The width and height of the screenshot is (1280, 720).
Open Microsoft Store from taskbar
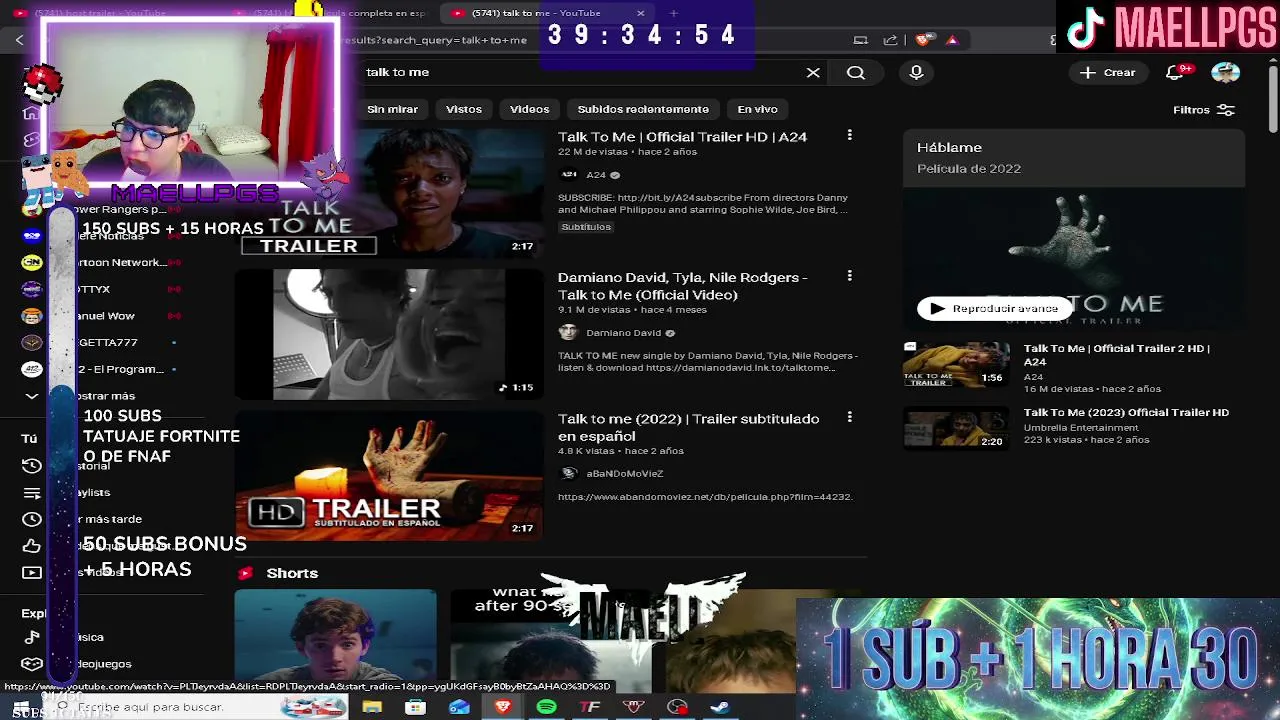[x=415, y=707]
